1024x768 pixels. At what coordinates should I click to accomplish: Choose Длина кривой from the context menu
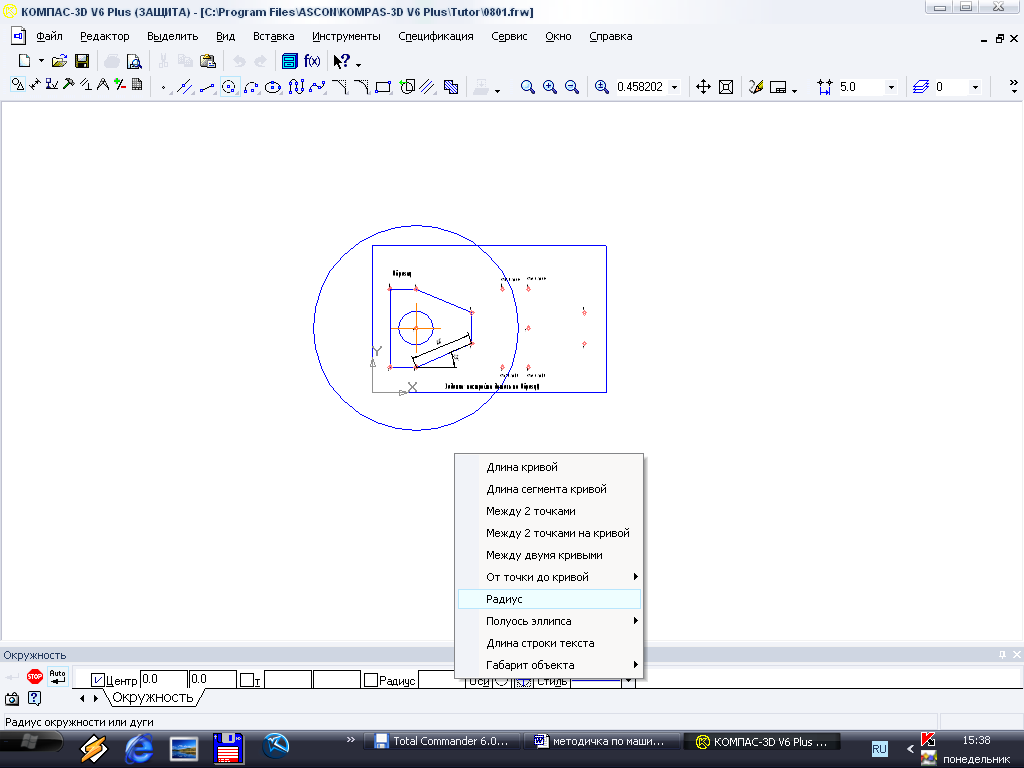coord(550,467)
